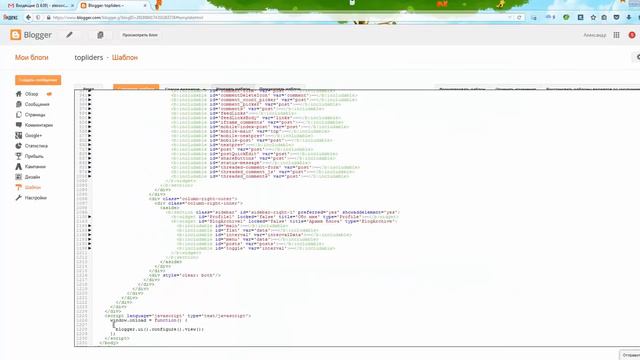
Task: Click the window.onload function code line
Action: pos(149,320)
